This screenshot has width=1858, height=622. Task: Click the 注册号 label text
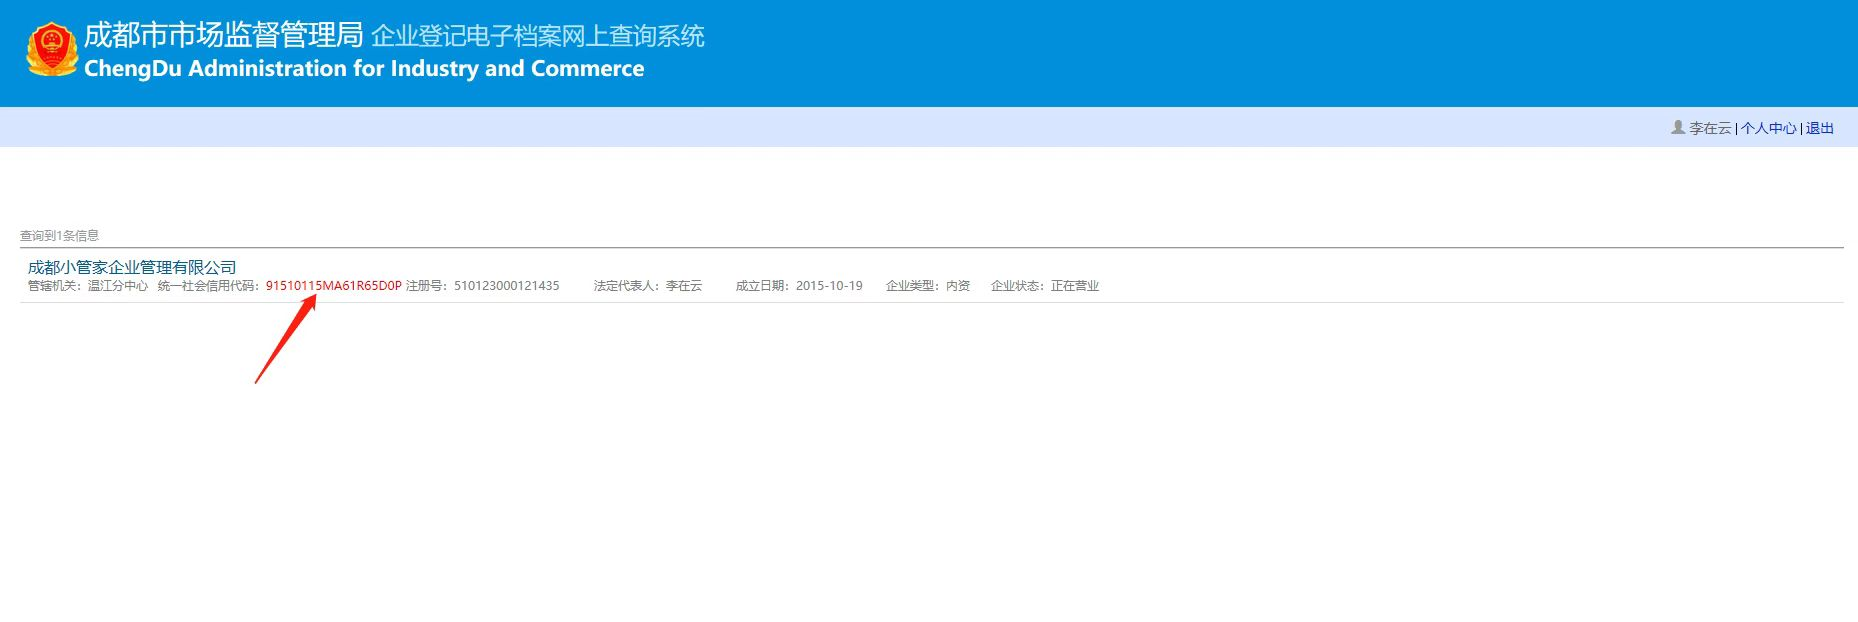click(427, 286)
